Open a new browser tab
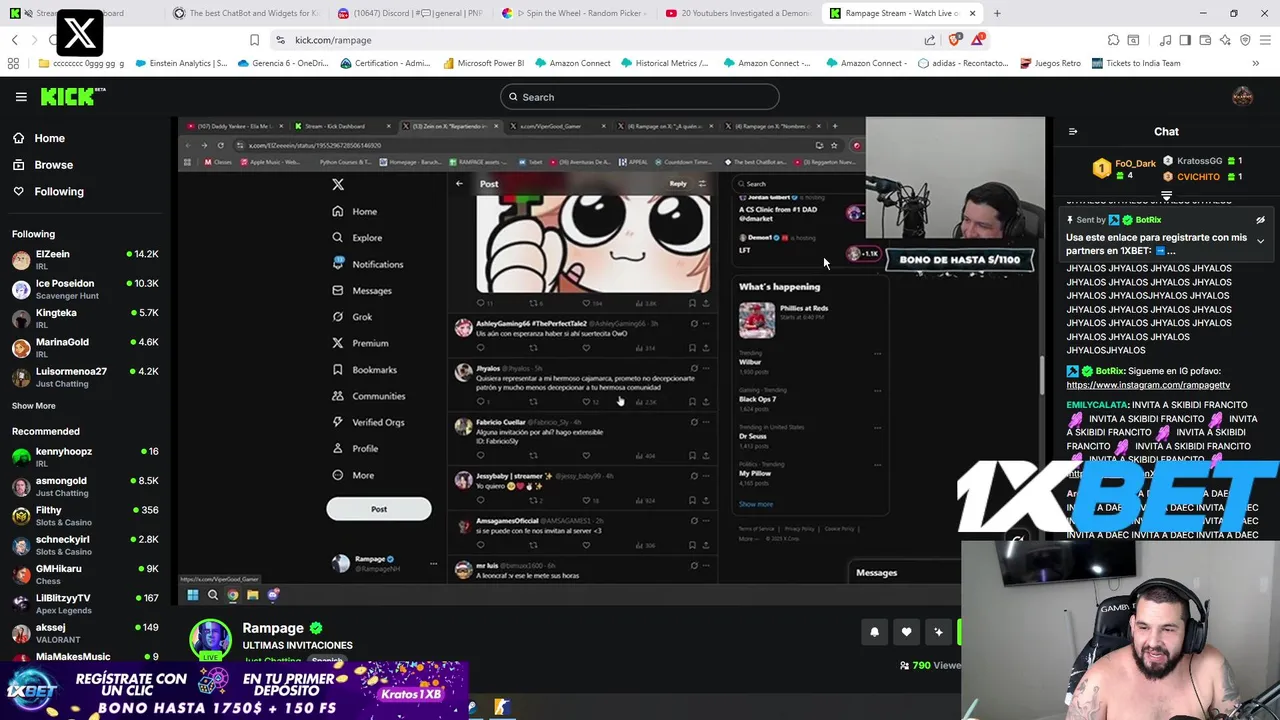The height and width of the screenshot is (720, 1280). 997,13
